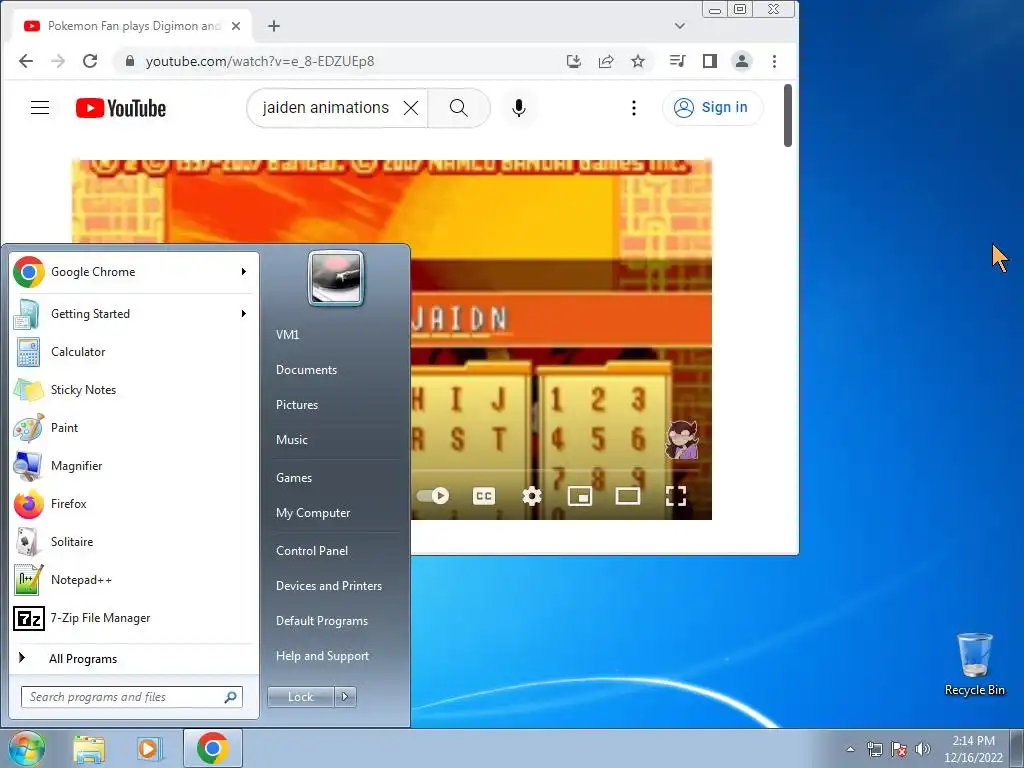The image size is (1024, 768).
Task: Click the YouTube search field
Action: tap(325, 108)
